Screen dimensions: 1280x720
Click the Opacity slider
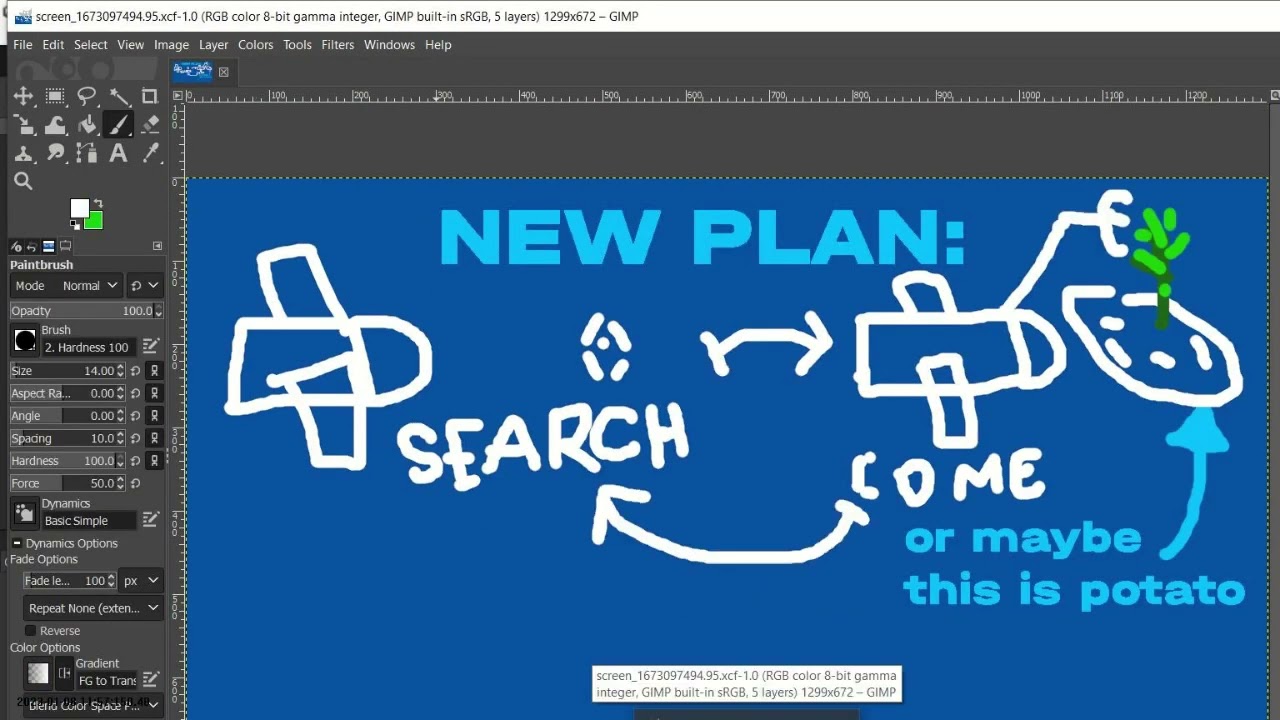(x=80, y=311)
